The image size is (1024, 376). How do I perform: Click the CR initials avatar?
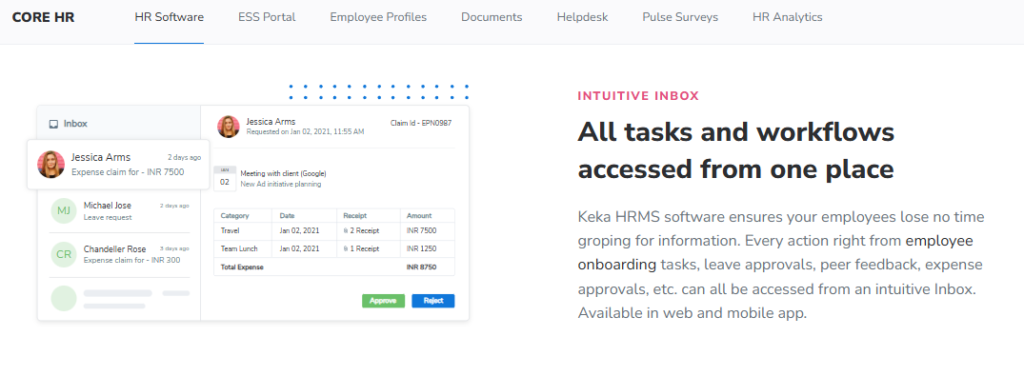tap(64, 255)
